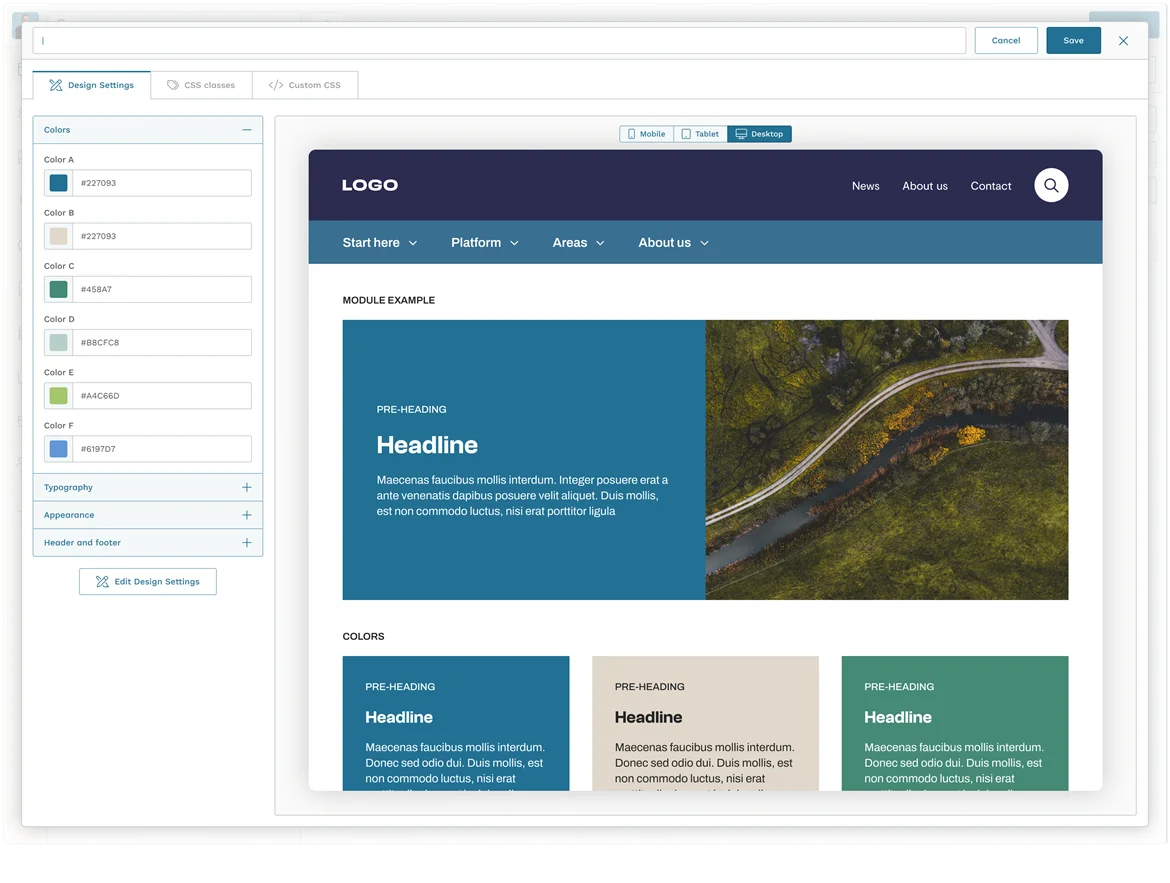The width and height of the screenshot is (1170, 883).
Task: Open Color D swatch picker
Action: [x=58, y=343]
